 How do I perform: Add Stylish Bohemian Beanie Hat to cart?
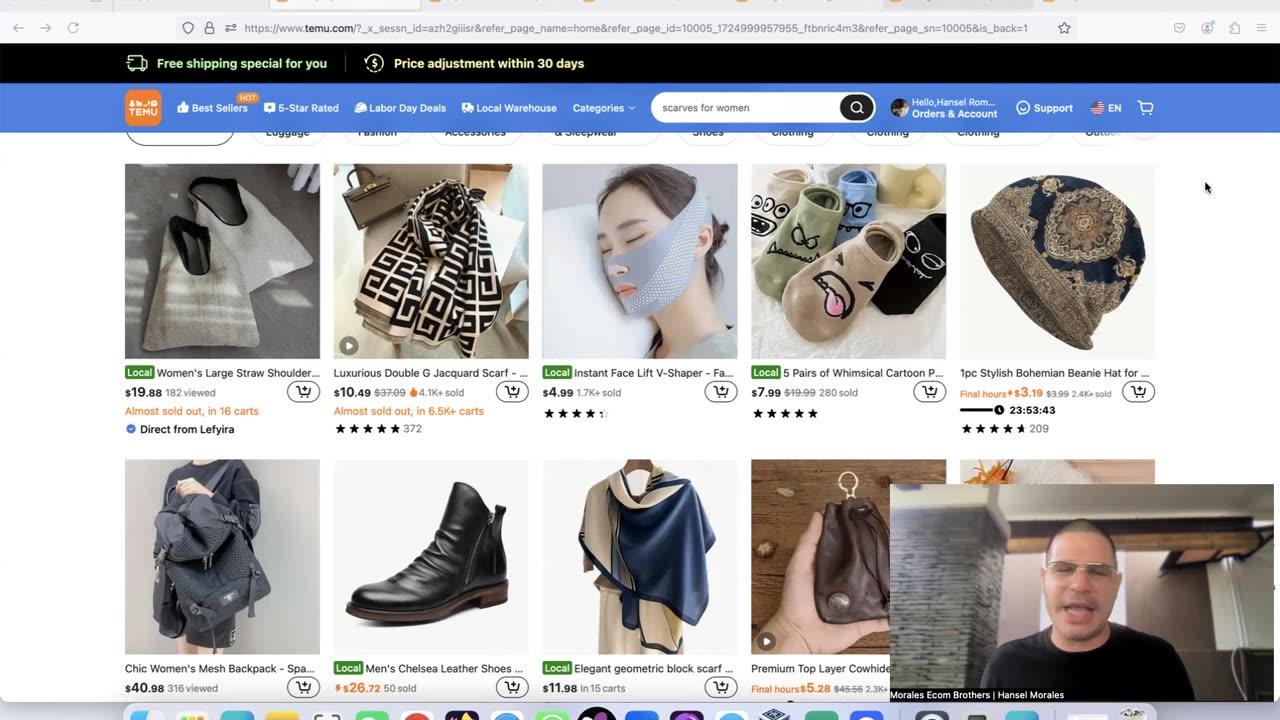tap(1139, 392)
